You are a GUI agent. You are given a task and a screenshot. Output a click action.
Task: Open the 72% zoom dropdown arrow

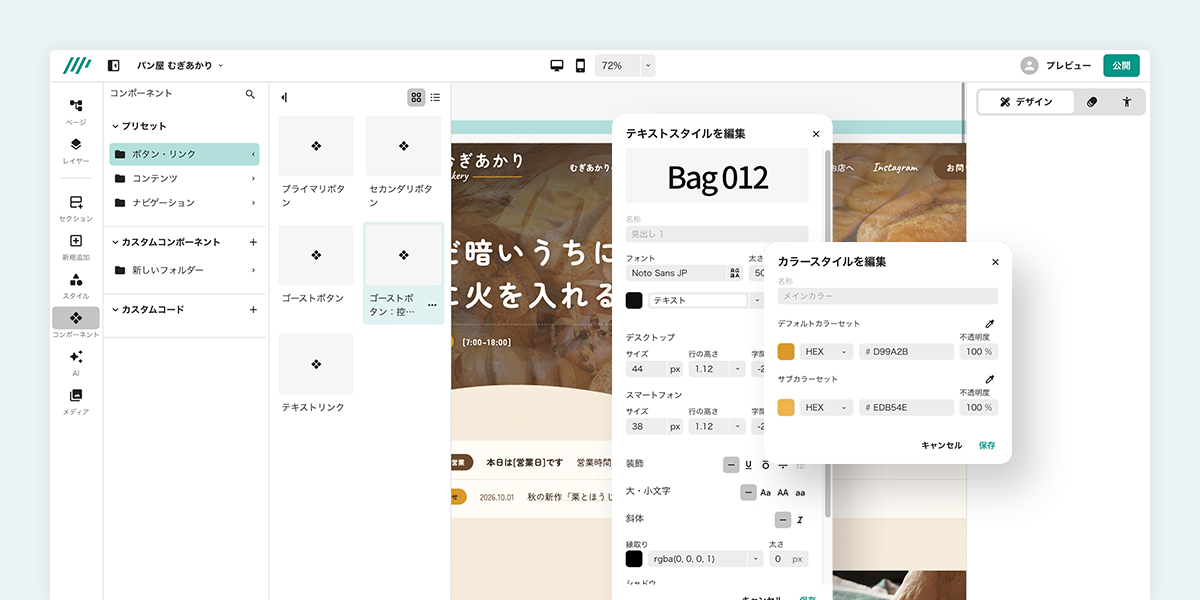click(648, 65)
